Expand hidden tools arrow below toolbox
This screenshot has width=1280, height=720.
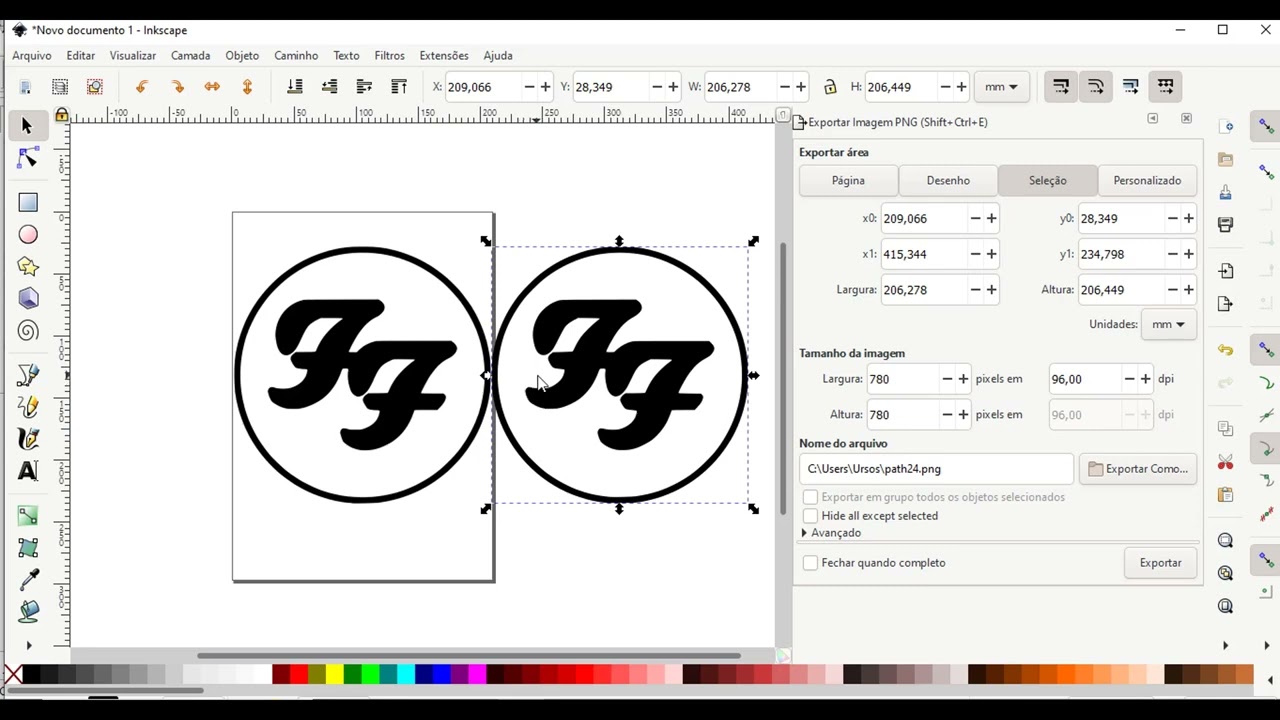pos(28,646)
